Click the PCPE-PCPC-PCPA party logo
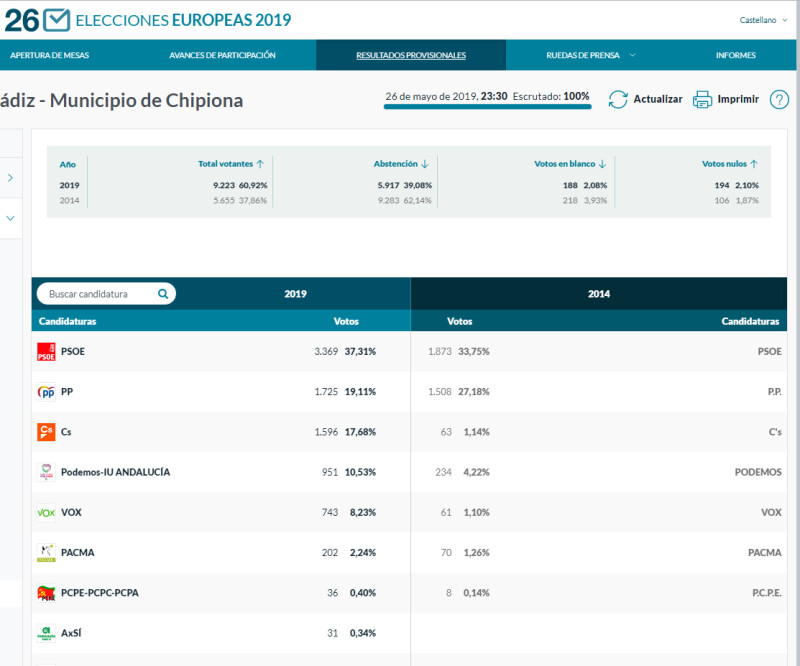 (46, 593)
